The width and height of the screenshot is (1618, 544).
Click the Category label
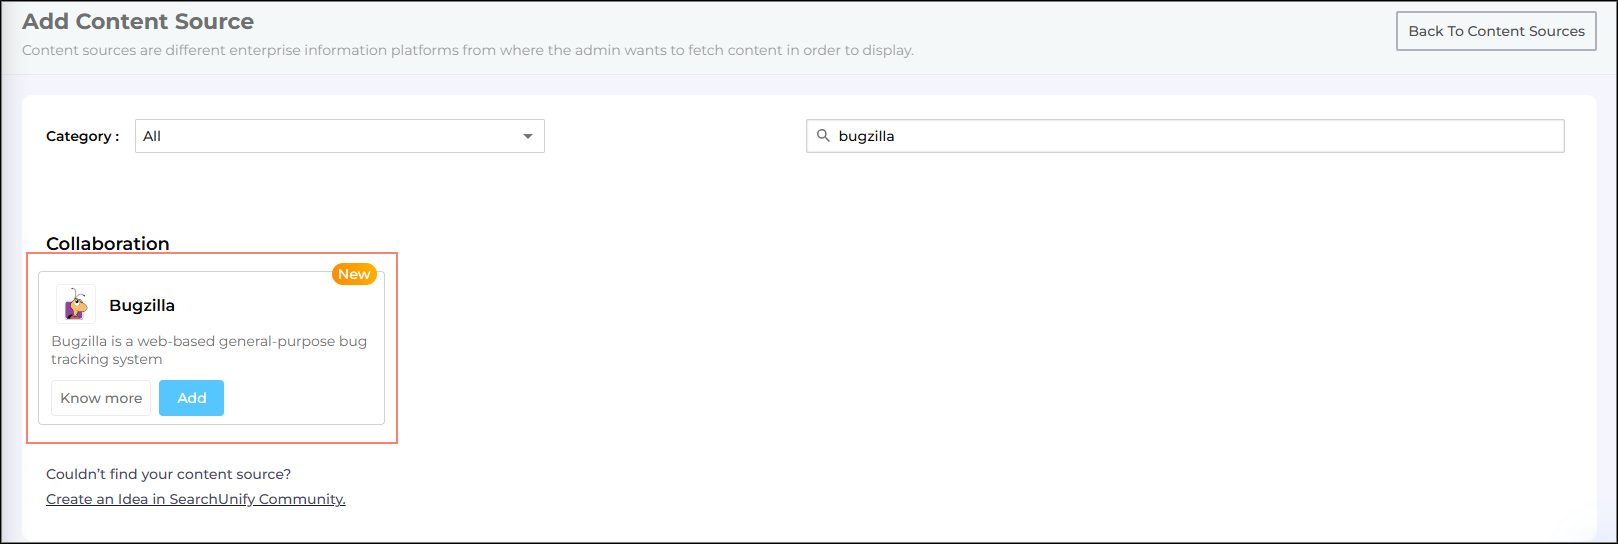coord(82,136)
